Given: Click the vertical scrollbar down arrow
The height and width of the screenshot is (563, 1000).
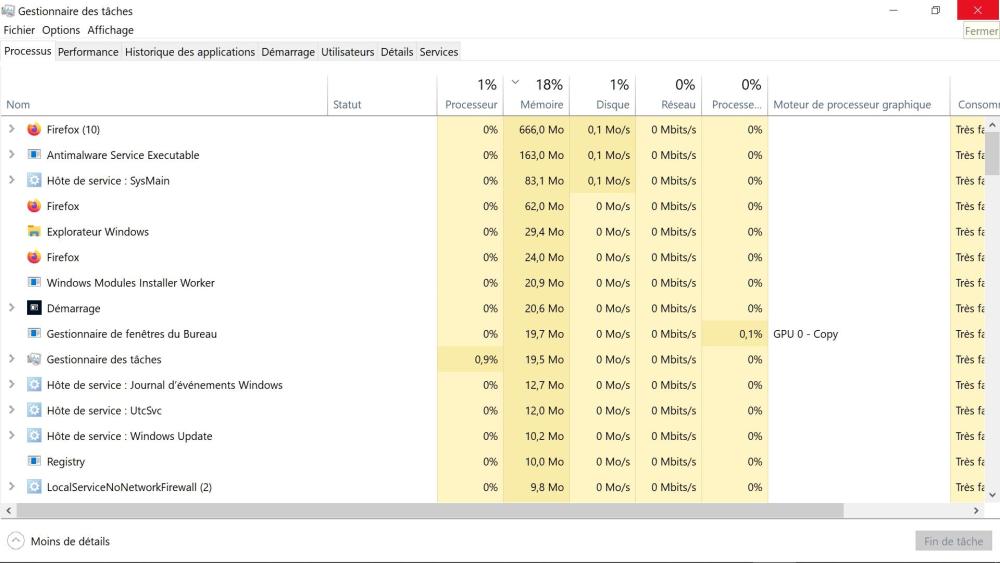Looking at the screenshot, I should pyautogui.click(x=992, y=494).
